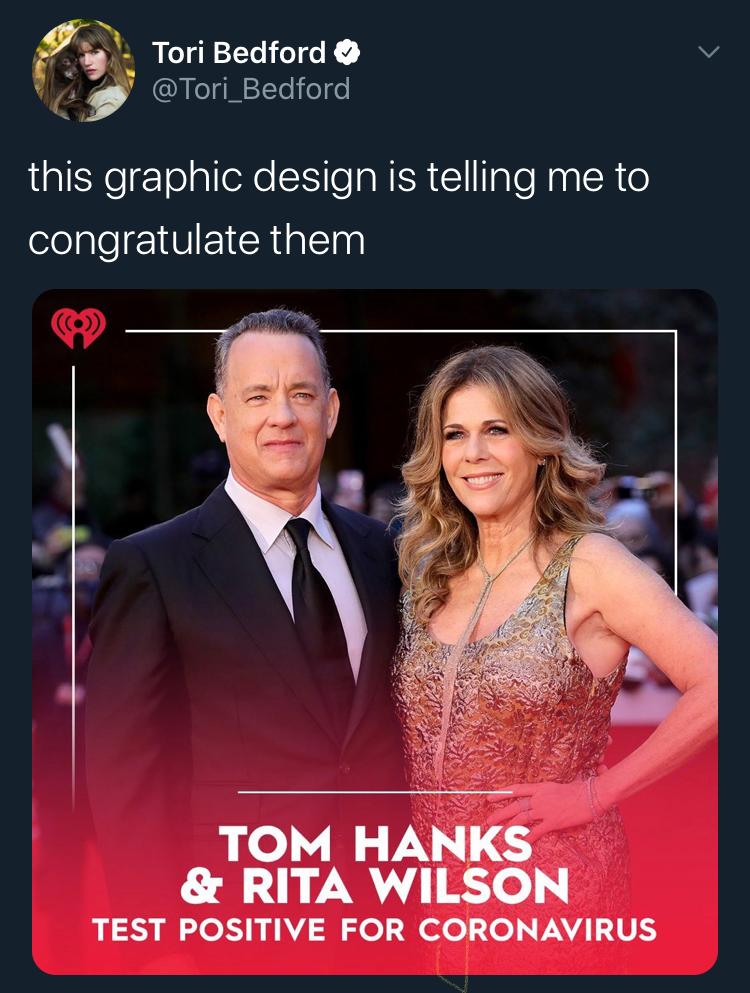Click the iHeartRadio heart logo in image

pyautogui.click(x=79, y=327)
